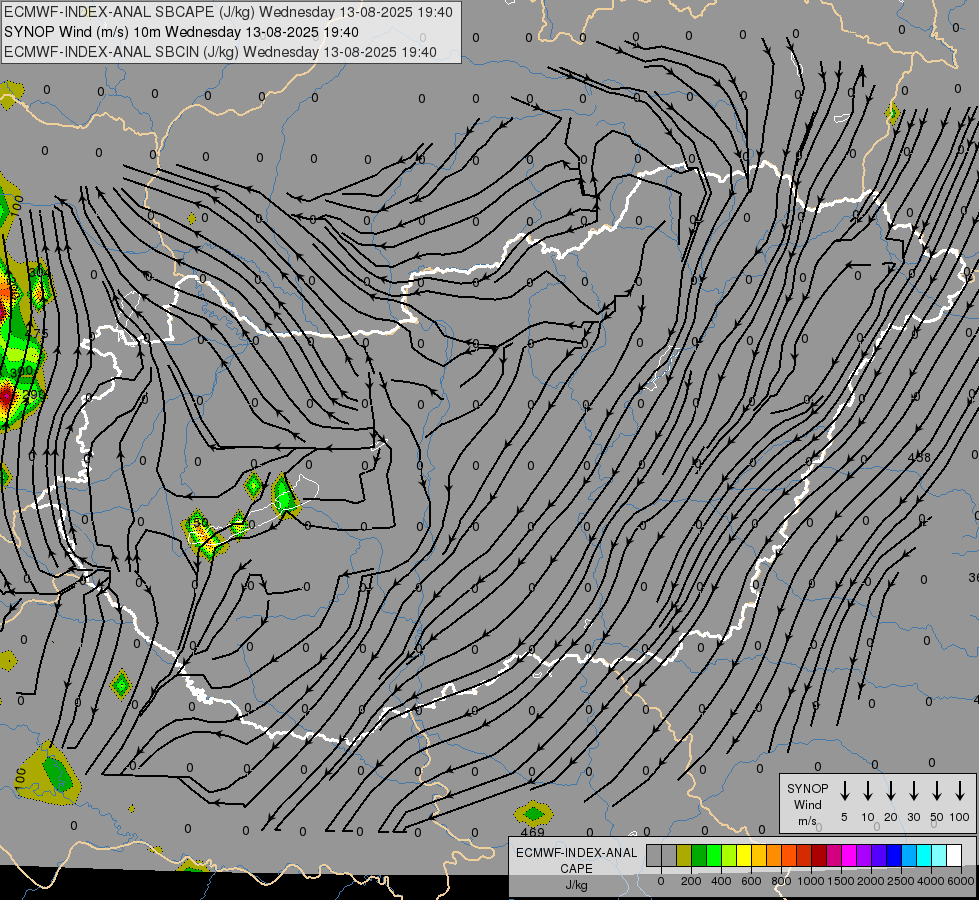Click the ECMWF-INDEX-ANAL CAPE legend label

point(576,860)
